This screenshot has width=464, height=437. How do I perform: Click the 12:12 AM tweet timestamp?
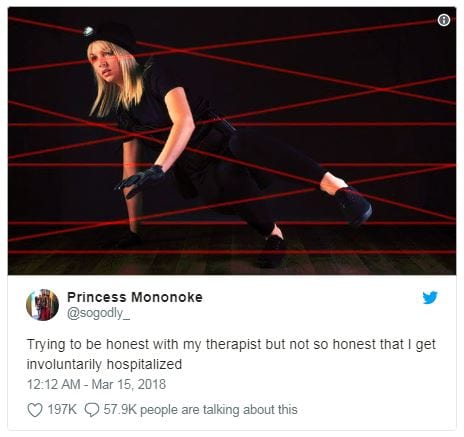[x=53, y=384]
